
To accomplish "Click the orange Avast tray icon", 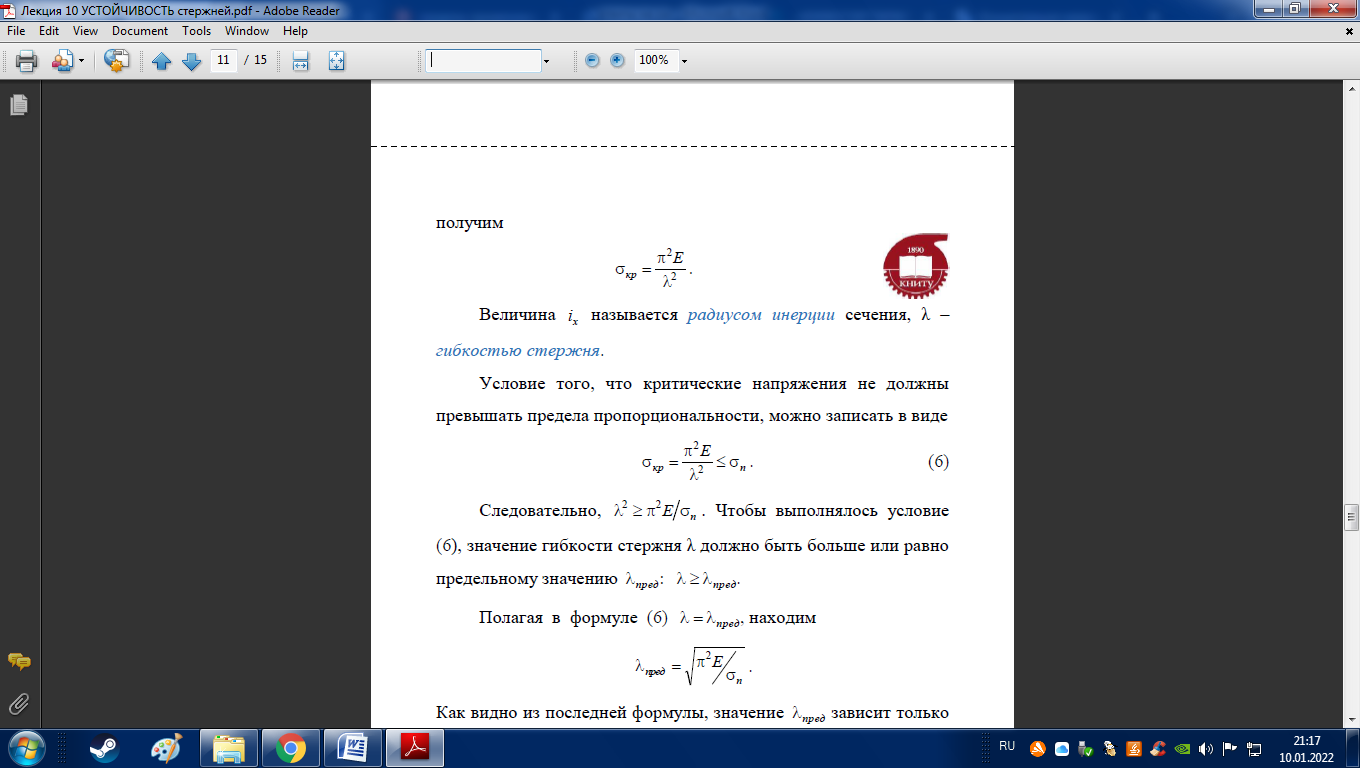I will 1038,748.
